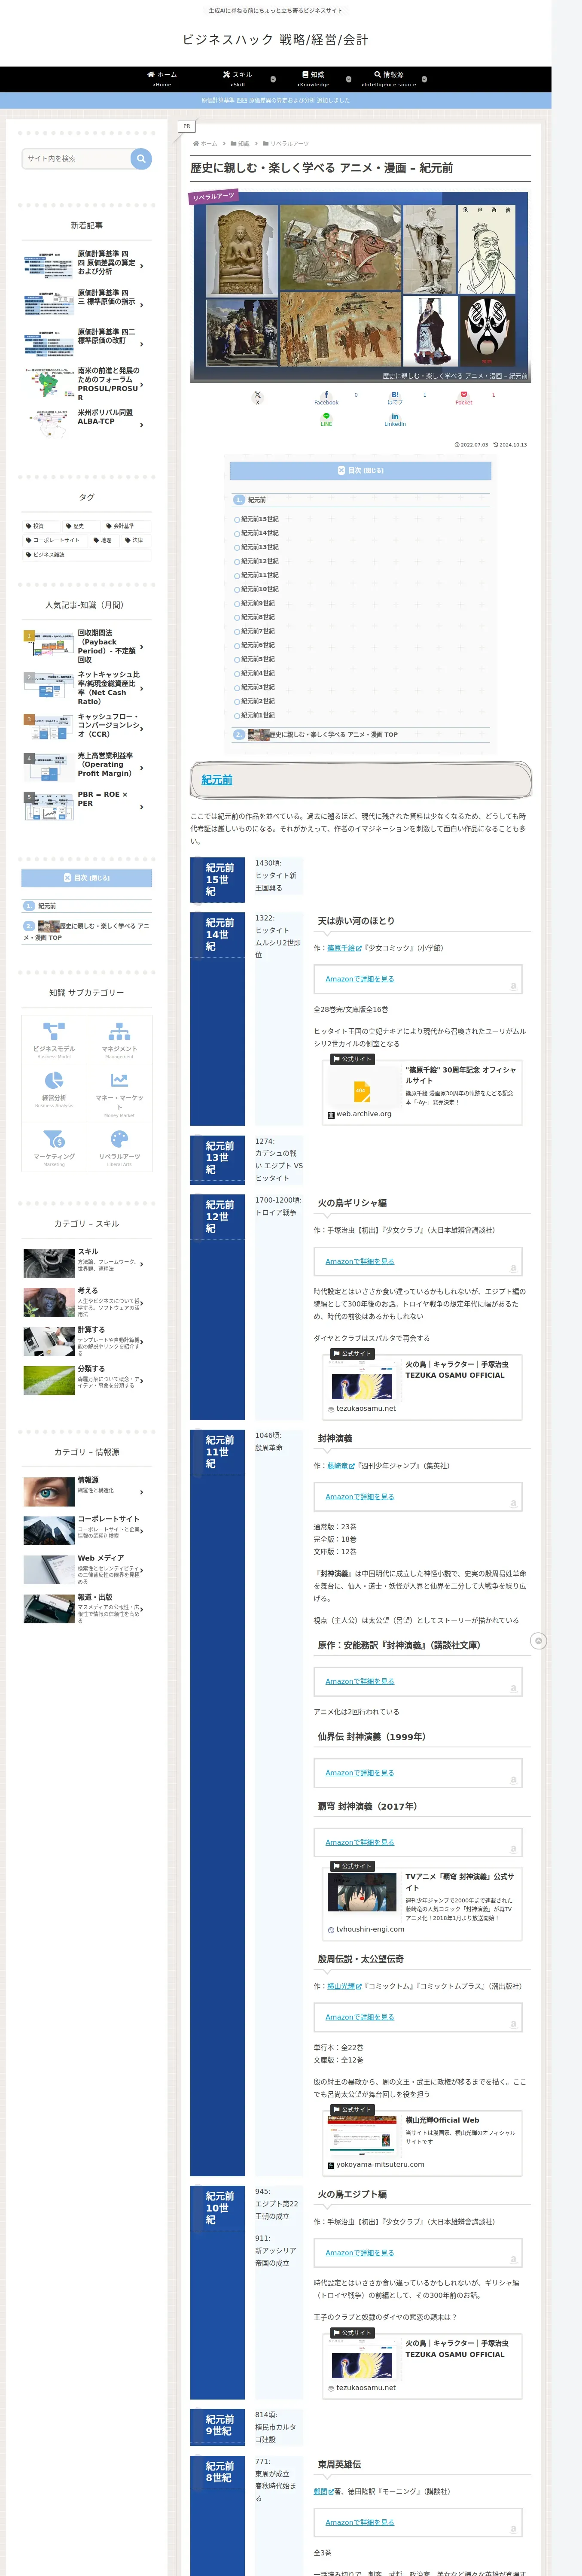The height and width of the screenshot is (2576, 582).
Task: Open the 篠原千絵 author link
Action: click(x=343, y=948)
